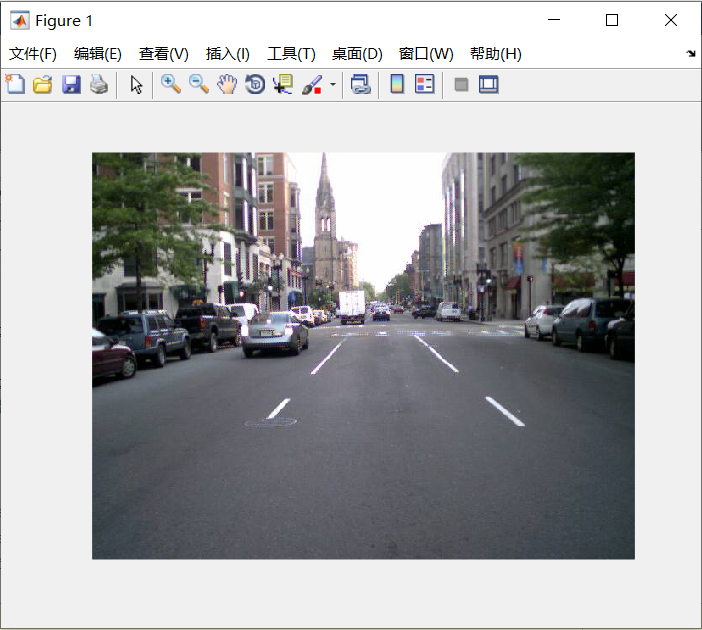
Task: Click the Link Plot icon
Action: point(361,84)
